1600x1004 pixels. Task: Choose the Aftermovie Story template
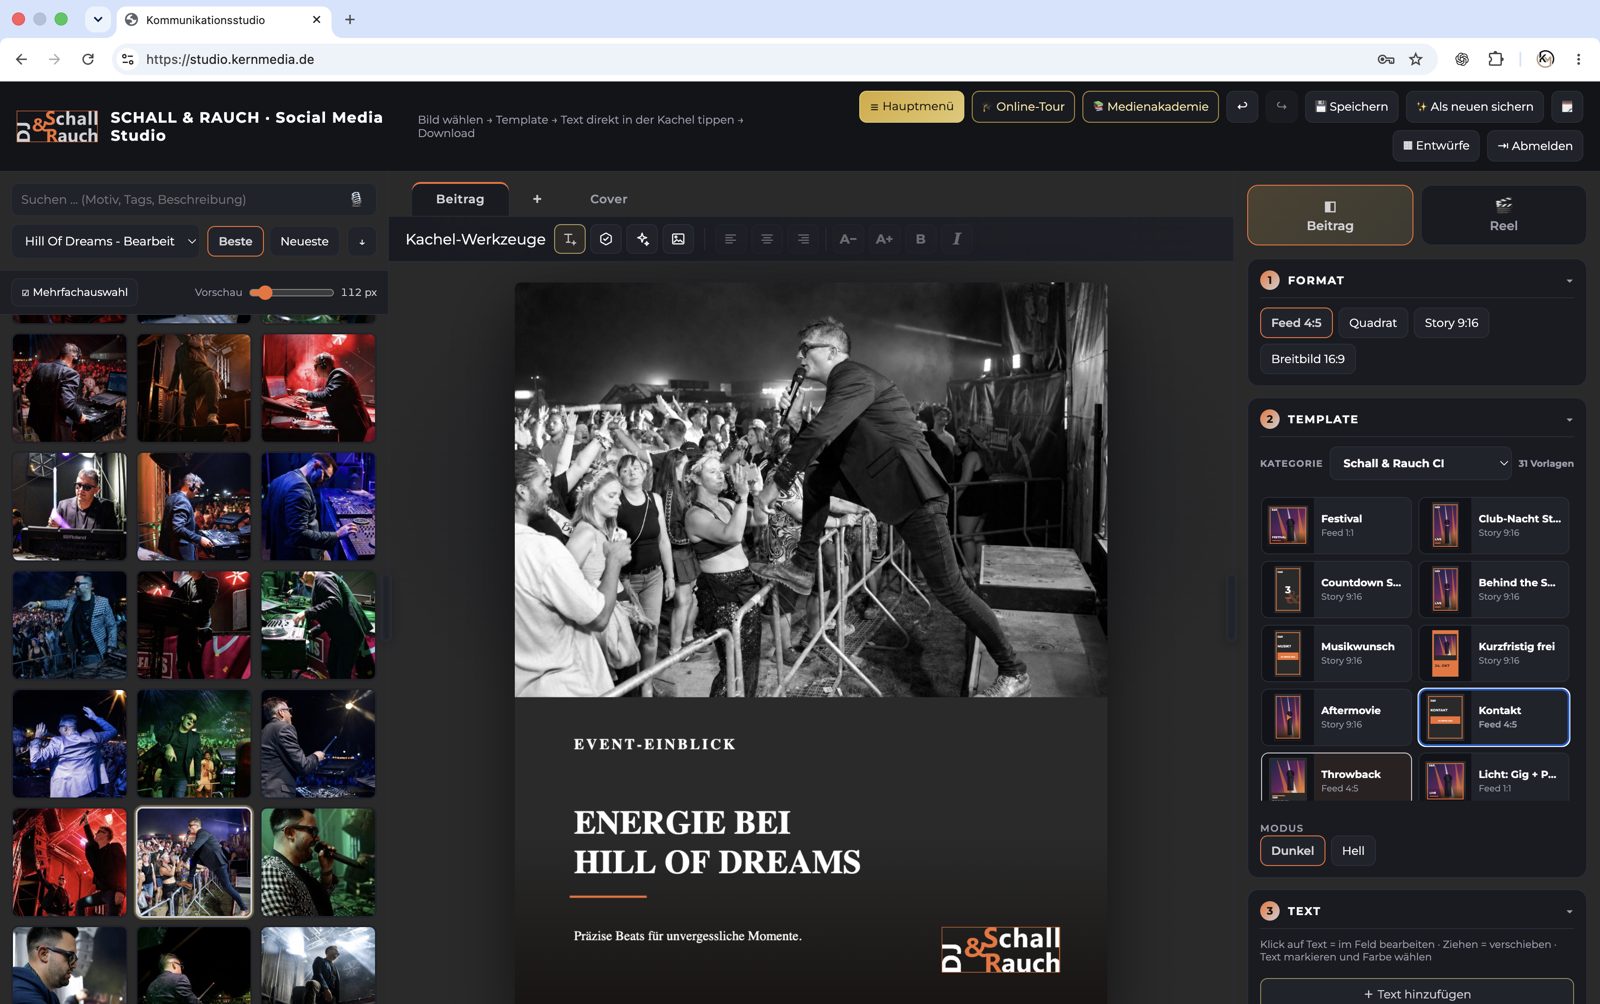(1336, 717)
